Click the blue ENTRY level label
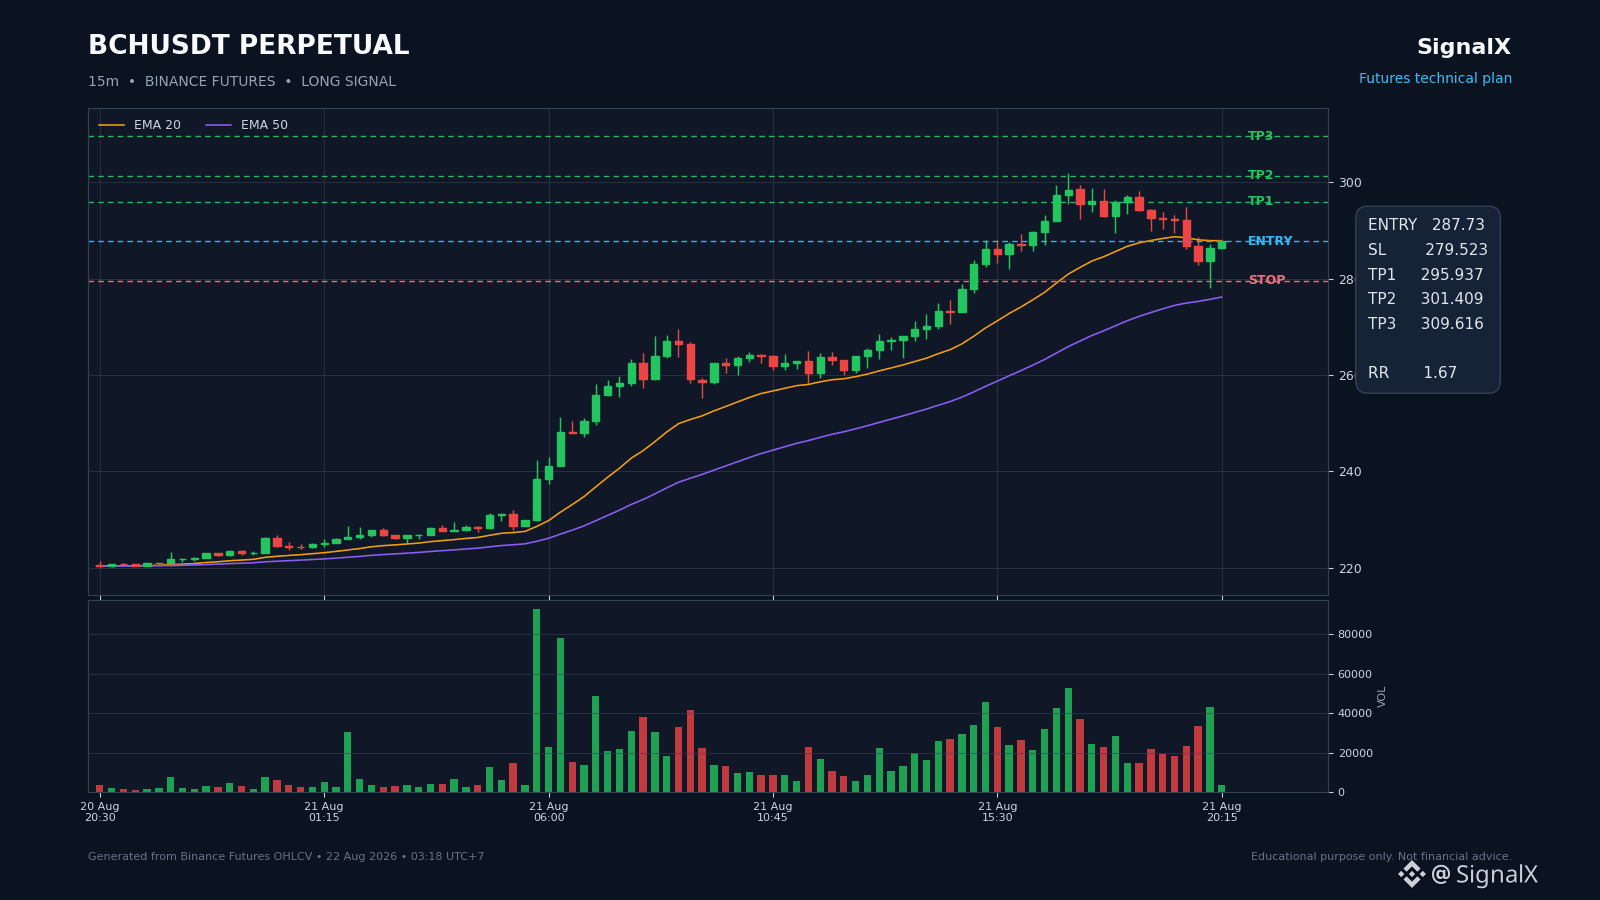1600x900 pixels. coord(1270,241)
